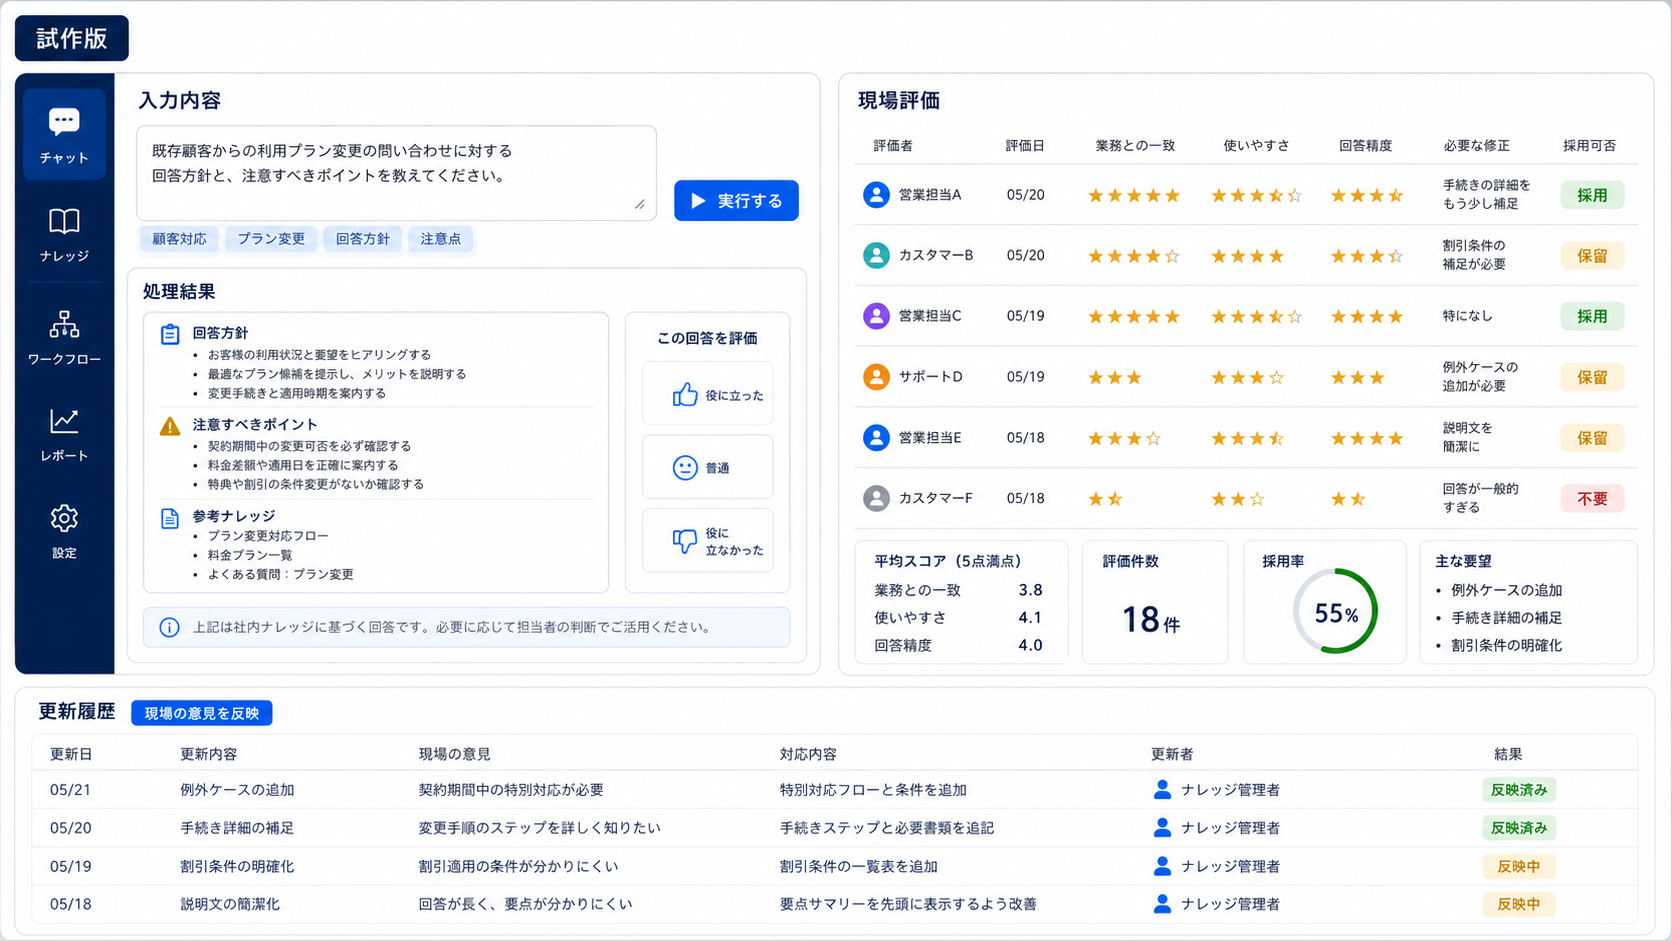Select the プラン変更 tag
Image resolution: width=1672 pixels, height=941 pixels.
271,239
